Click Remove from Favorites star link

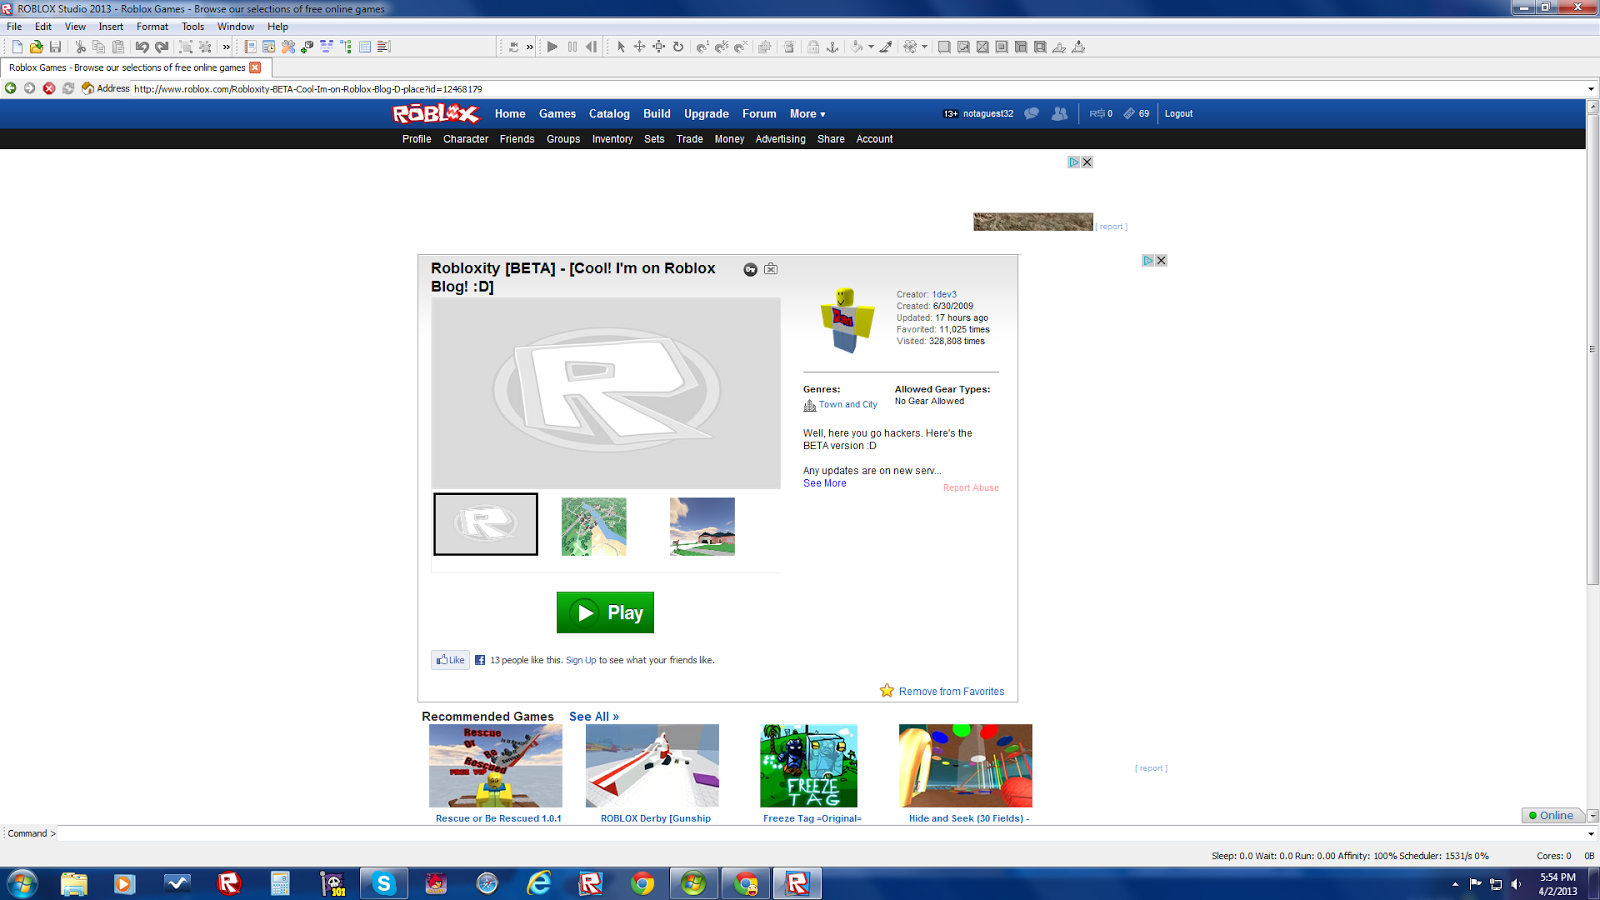click(x=941, y=691)
